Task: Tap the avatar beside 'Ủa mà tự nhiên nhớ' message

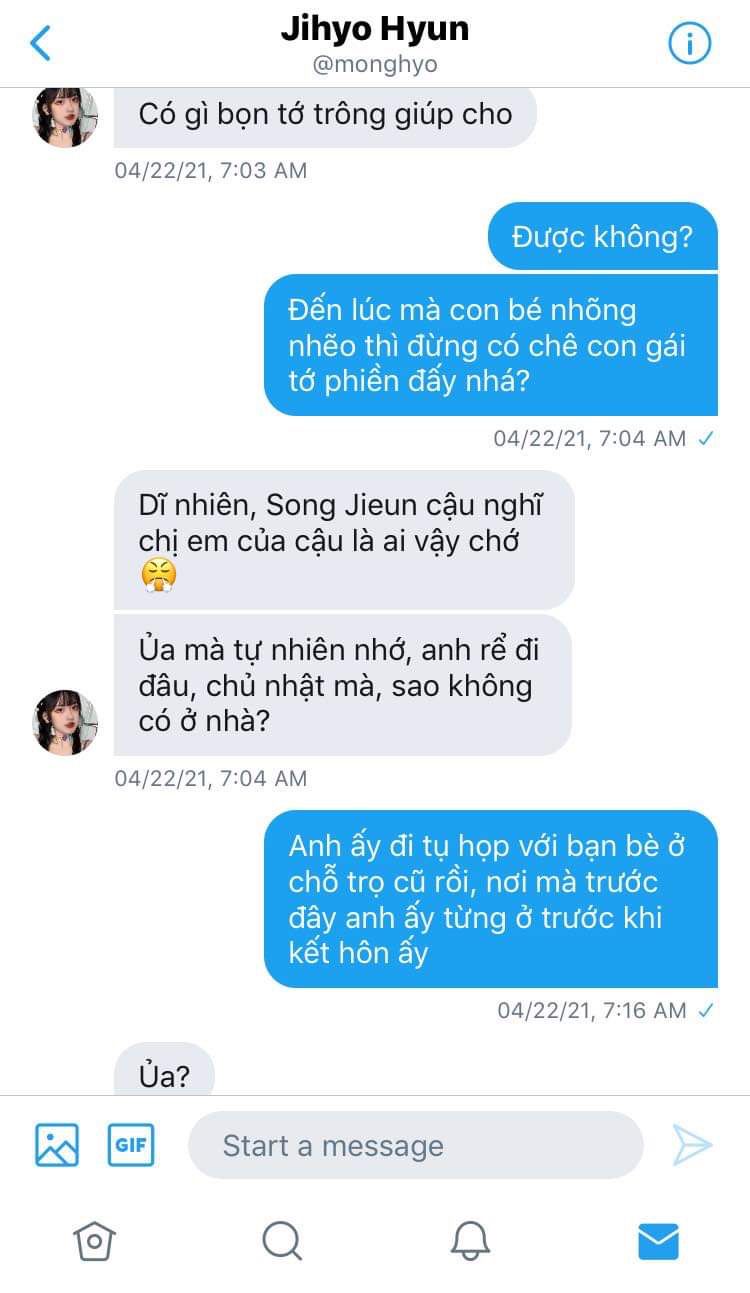Action: pyautogui.click(x=65, y=722)
